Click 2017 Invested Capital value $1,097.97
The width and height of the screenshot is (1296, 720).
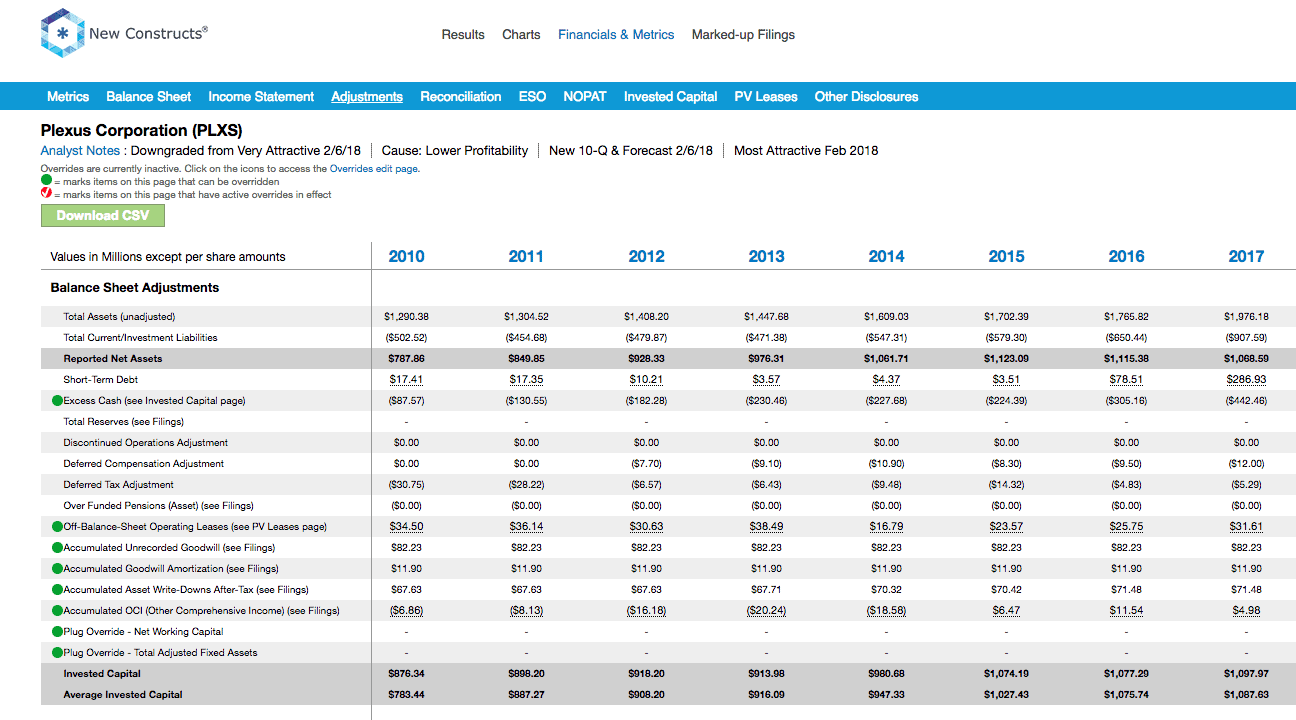point(1246,674)
